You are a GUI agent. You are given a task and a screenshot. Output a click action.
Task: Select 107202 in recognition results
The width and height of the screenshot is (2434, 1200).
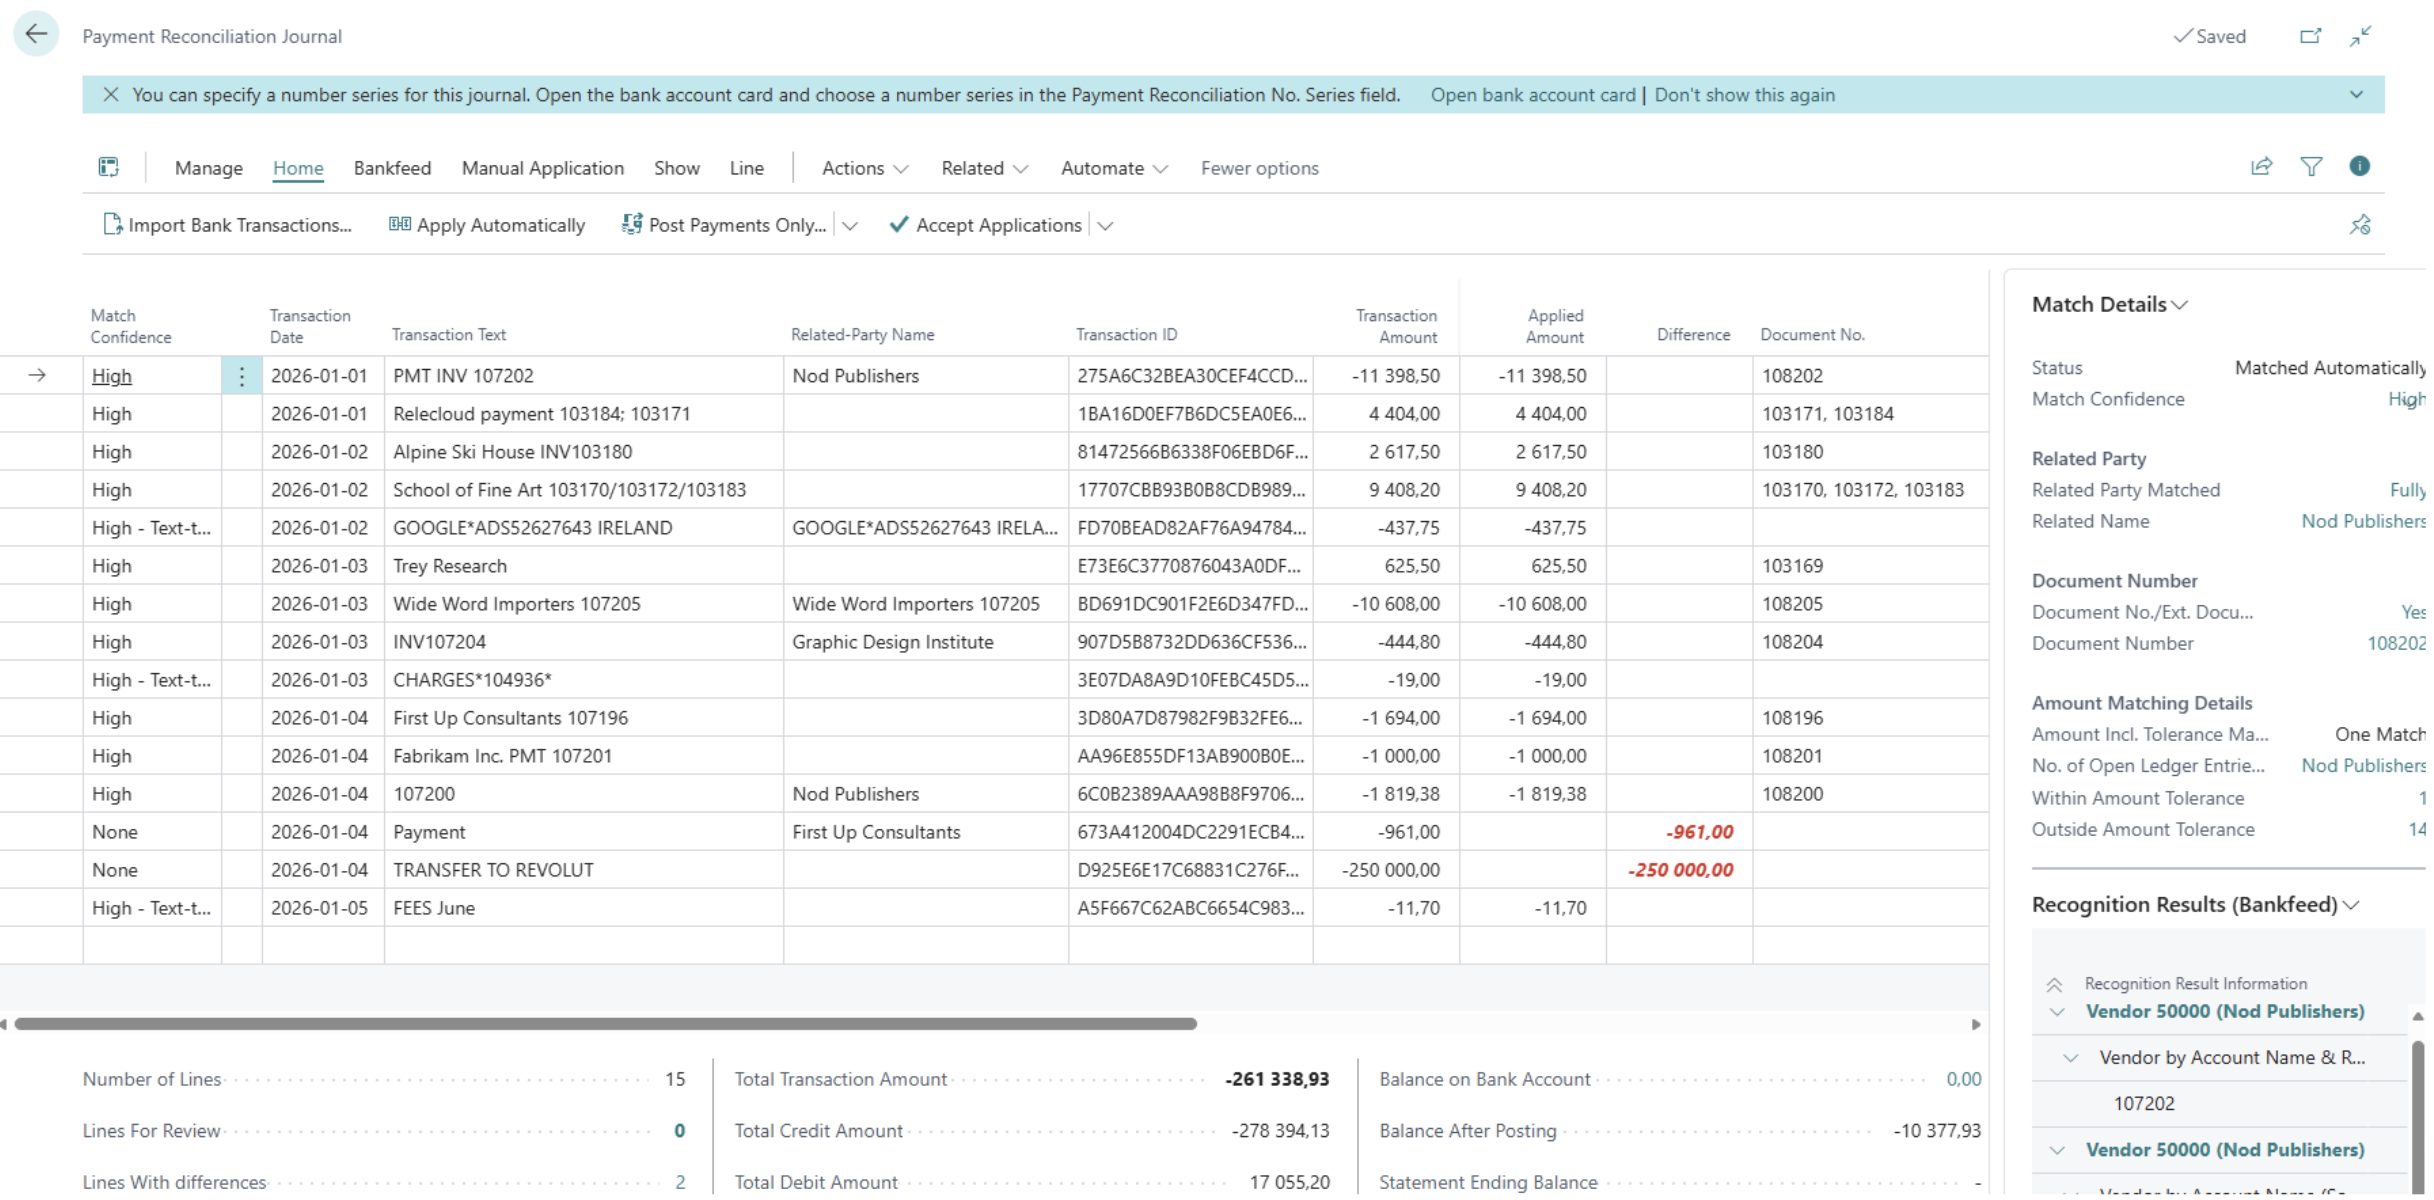tap(2144, 1103)
